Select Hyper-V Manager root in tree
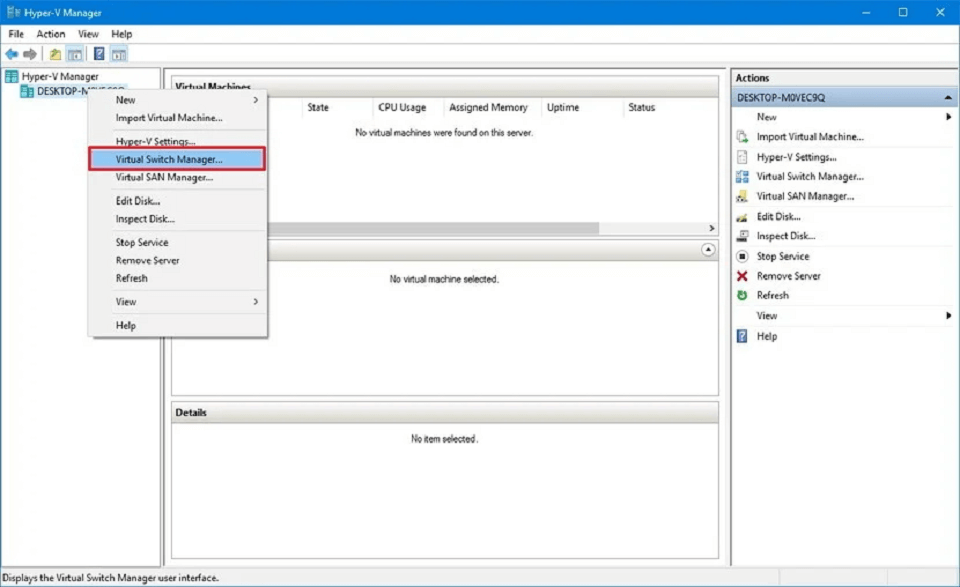Screen dimensions: 960x587 tap(60, 77)
